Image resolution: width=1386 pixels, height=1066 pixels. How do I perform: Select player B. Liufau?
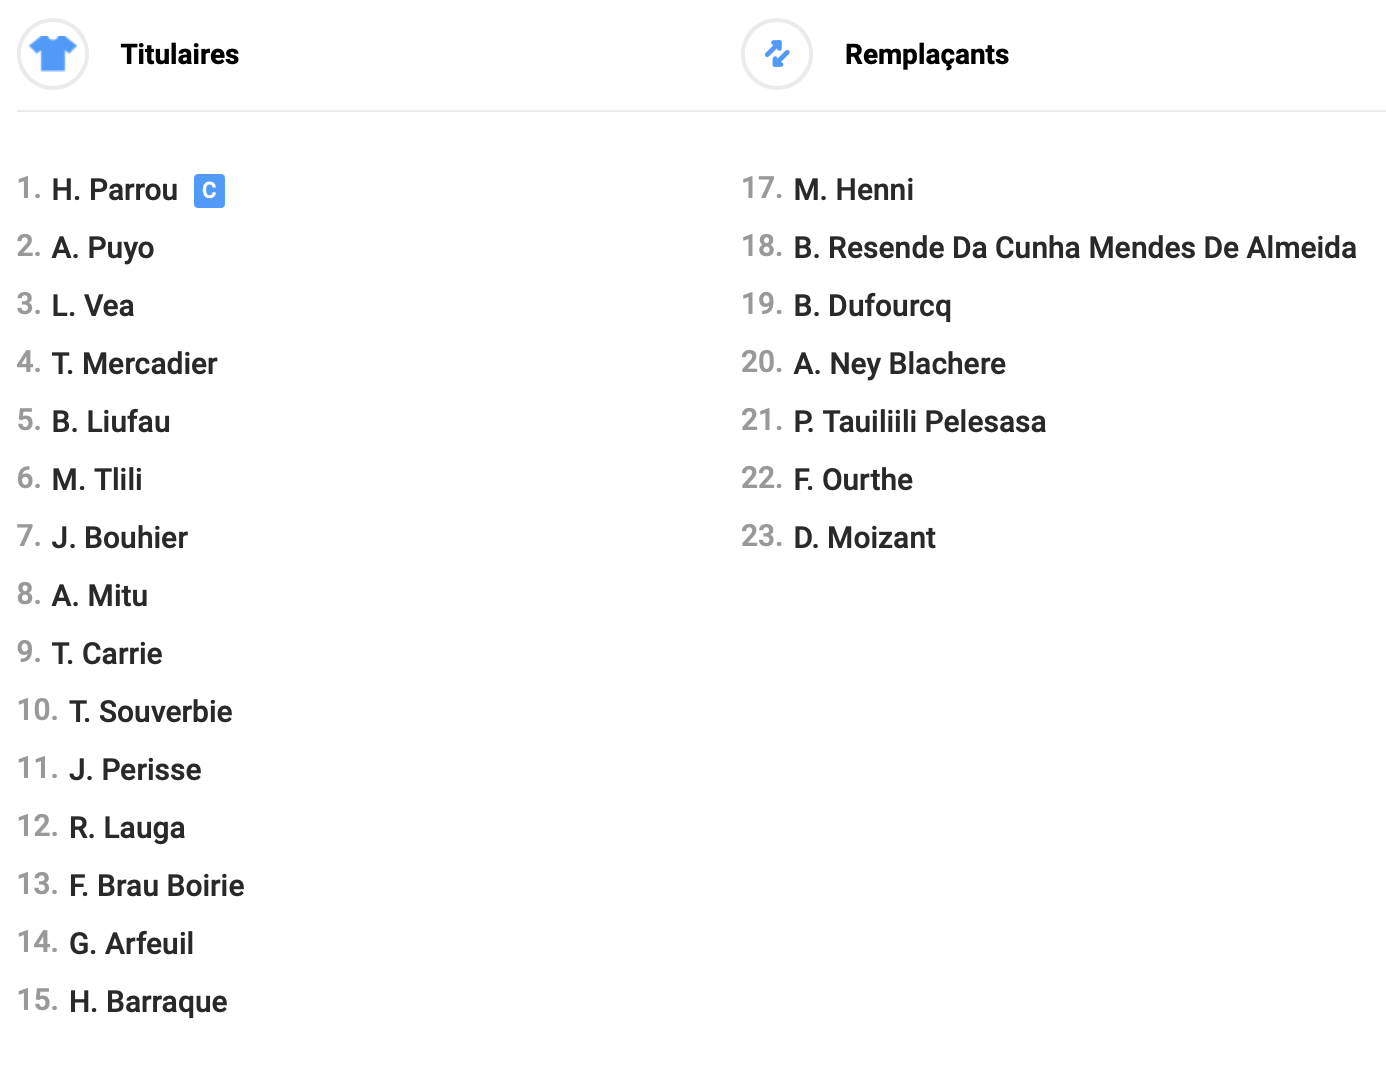(x=111, y=422)
